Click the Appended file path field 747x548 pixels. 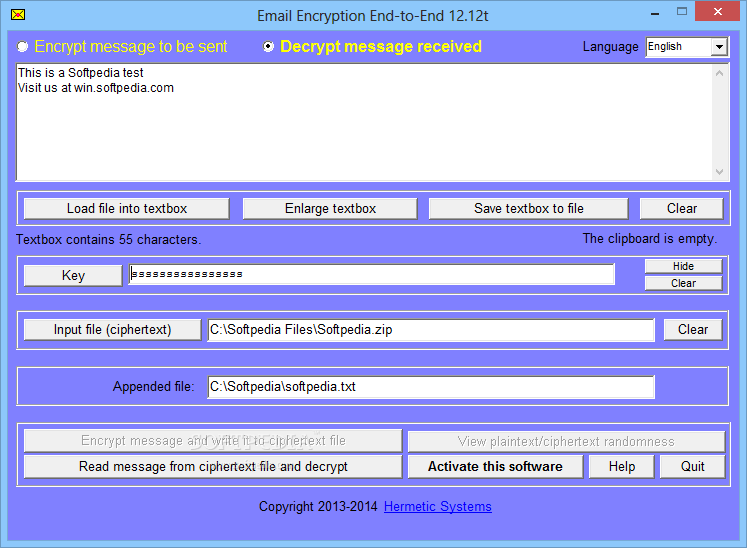click(431, 386)
